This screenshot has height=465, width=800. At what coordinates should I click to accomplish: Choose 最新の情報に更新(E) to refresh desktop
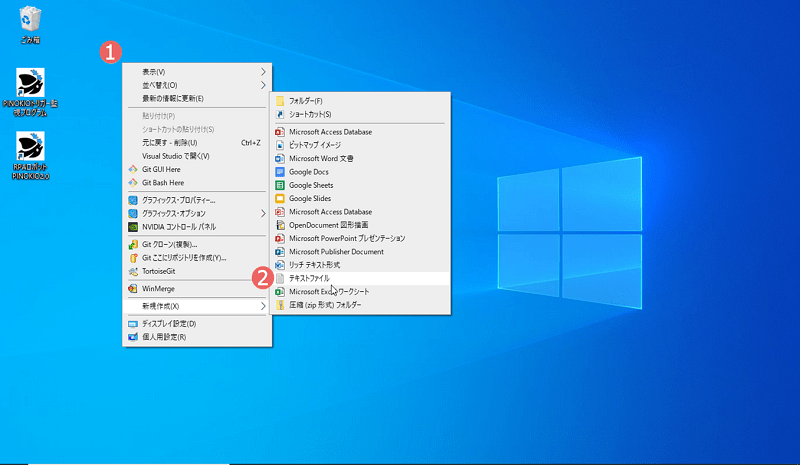pos(197,99)
